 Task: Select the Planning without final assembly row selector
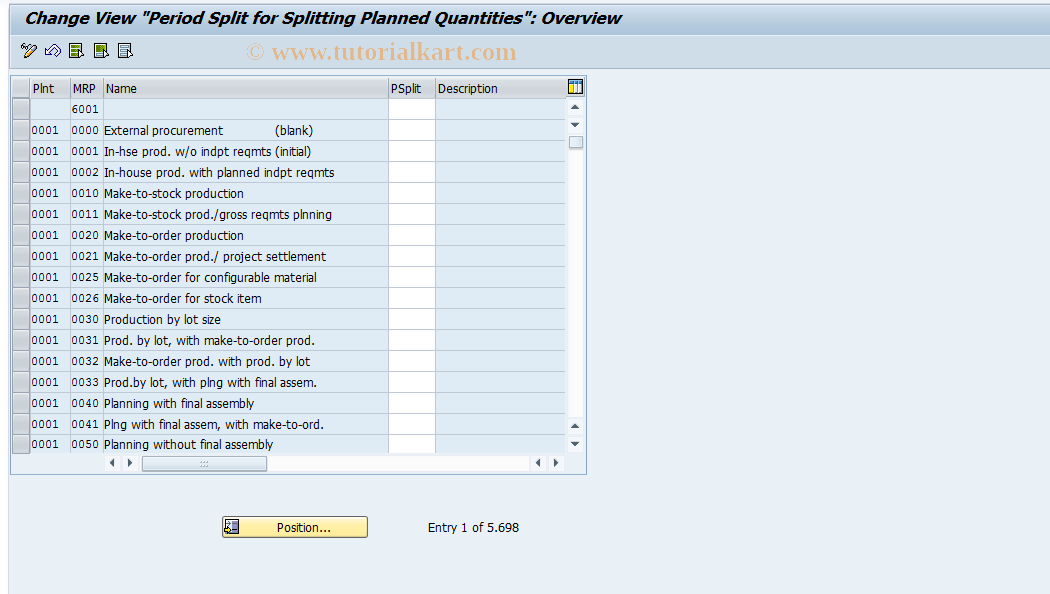click(21, 444)
